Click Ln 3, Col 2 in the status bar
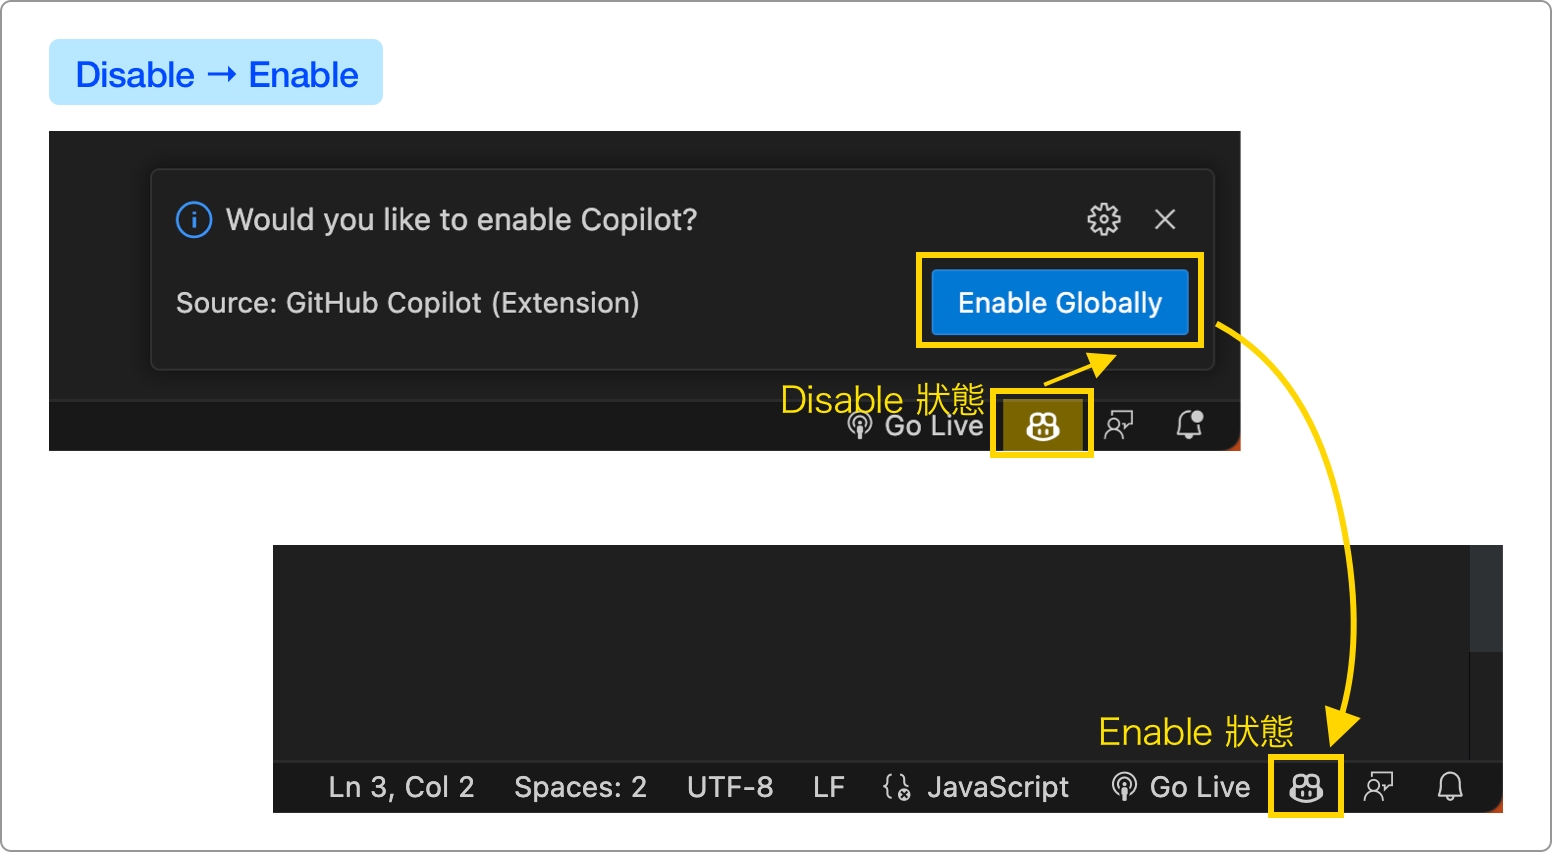 (401, 787)
